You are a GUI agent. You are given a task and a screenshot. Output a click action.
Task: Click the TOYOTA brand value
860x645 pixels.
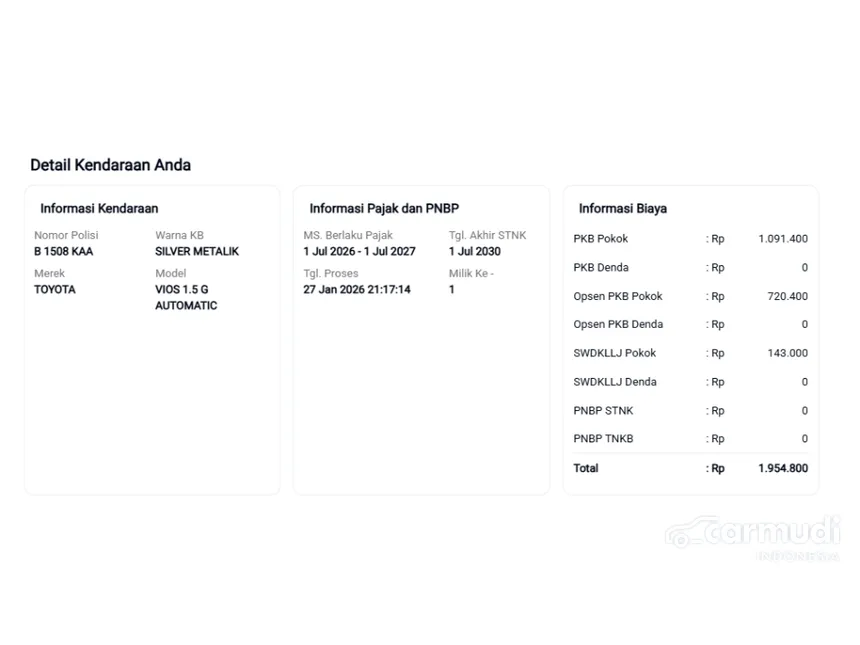pos(55,290)
